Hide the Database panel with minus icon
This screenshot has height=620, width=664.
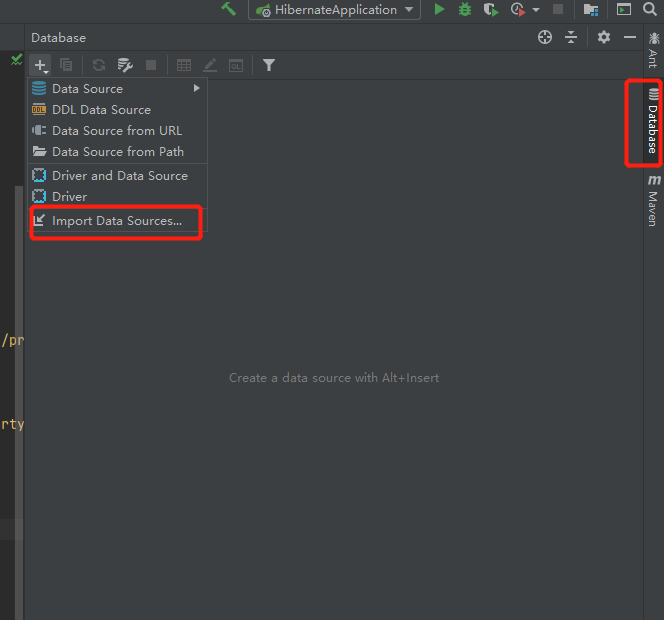pyautogui.click(x=630, y=37)
